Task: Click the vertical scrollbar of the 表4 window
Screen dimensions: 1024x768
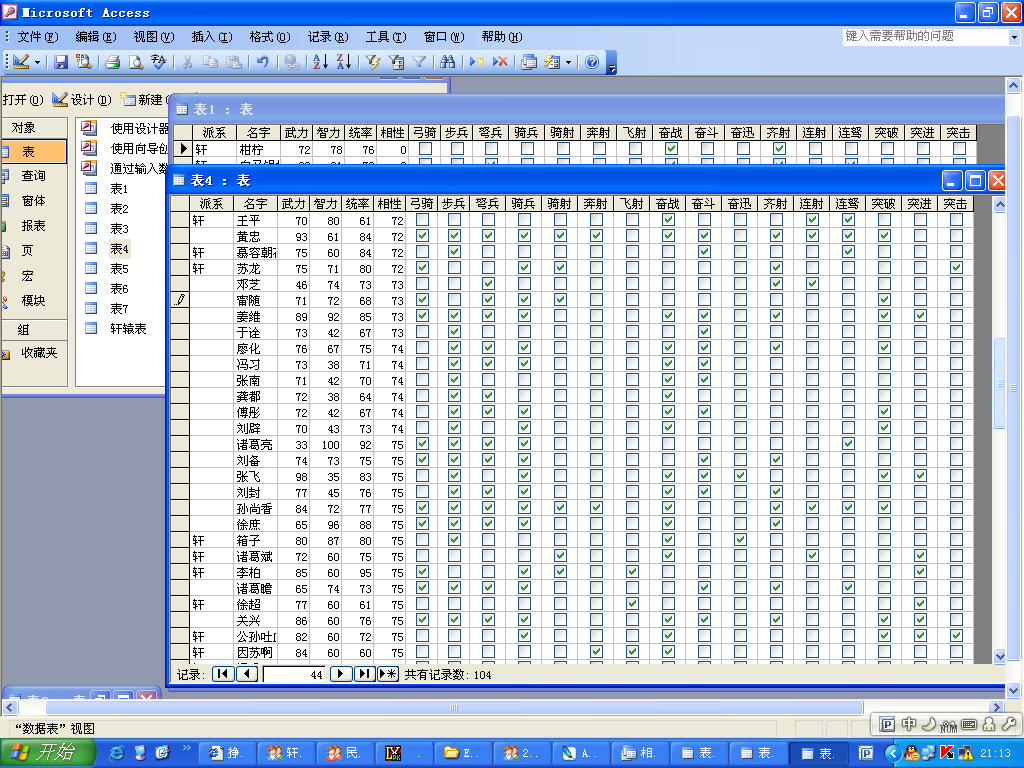Action: click(x=998, y=500)
